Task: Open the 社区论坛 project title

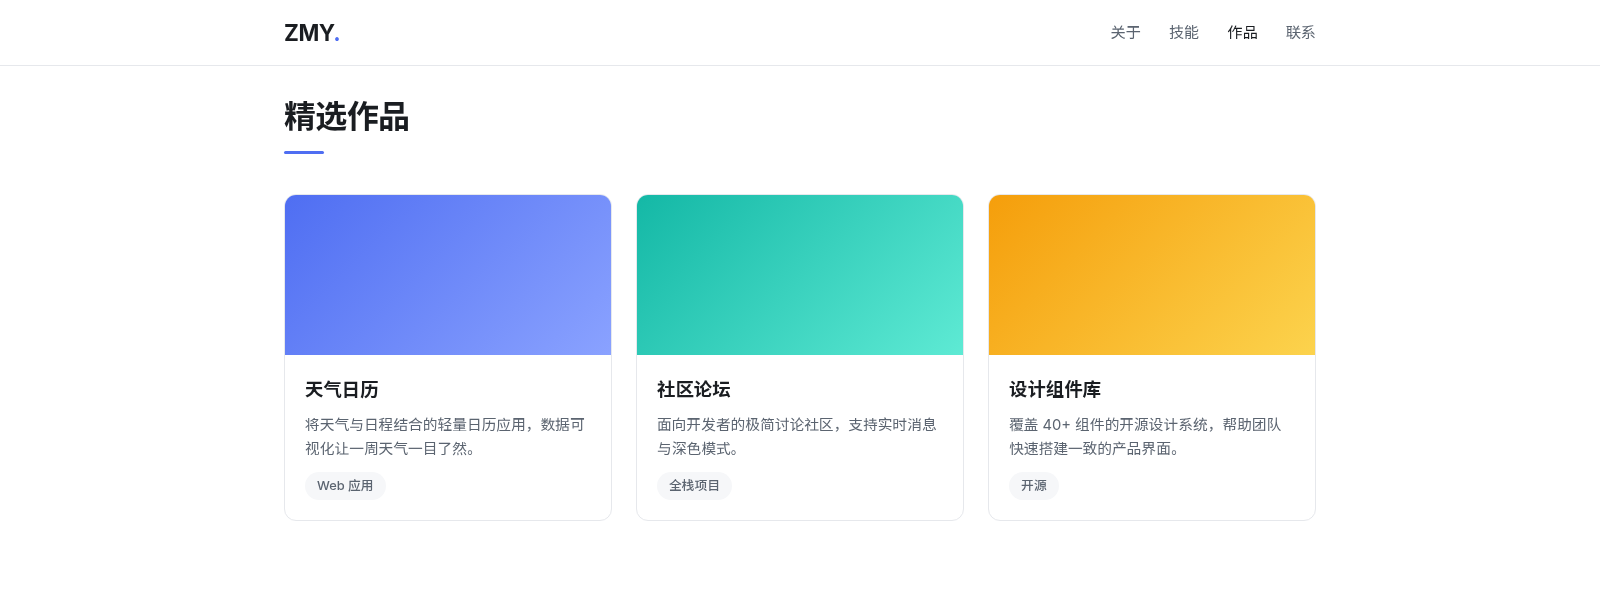Action: coord(694,390)
